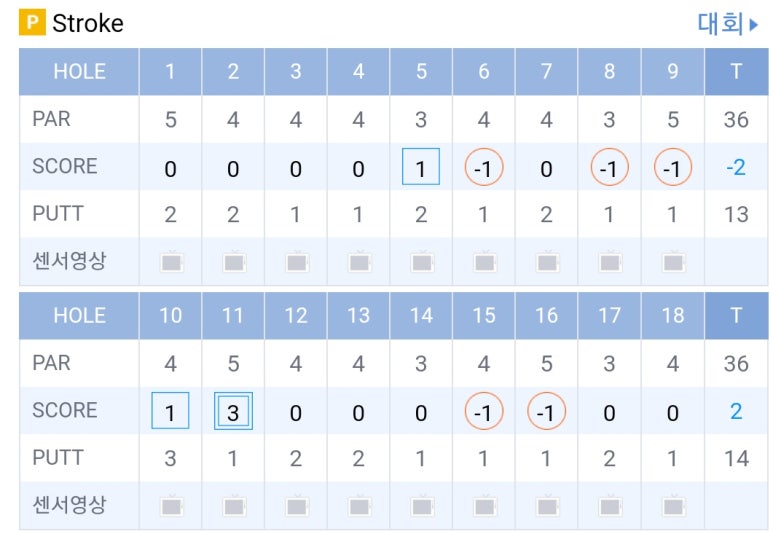Play sensor video for hole 5
This screenshot has width=773, height=534.
pos(422,262)
